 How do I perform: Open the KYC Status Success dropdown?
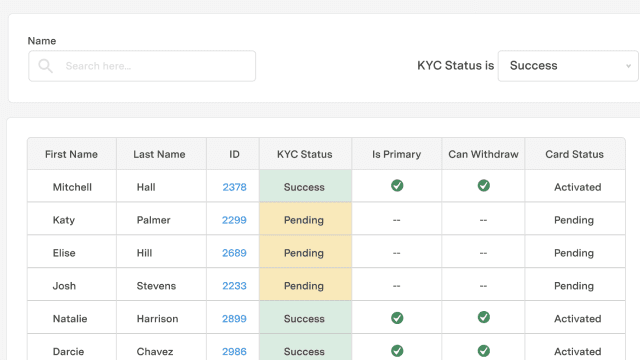(568, 66)
